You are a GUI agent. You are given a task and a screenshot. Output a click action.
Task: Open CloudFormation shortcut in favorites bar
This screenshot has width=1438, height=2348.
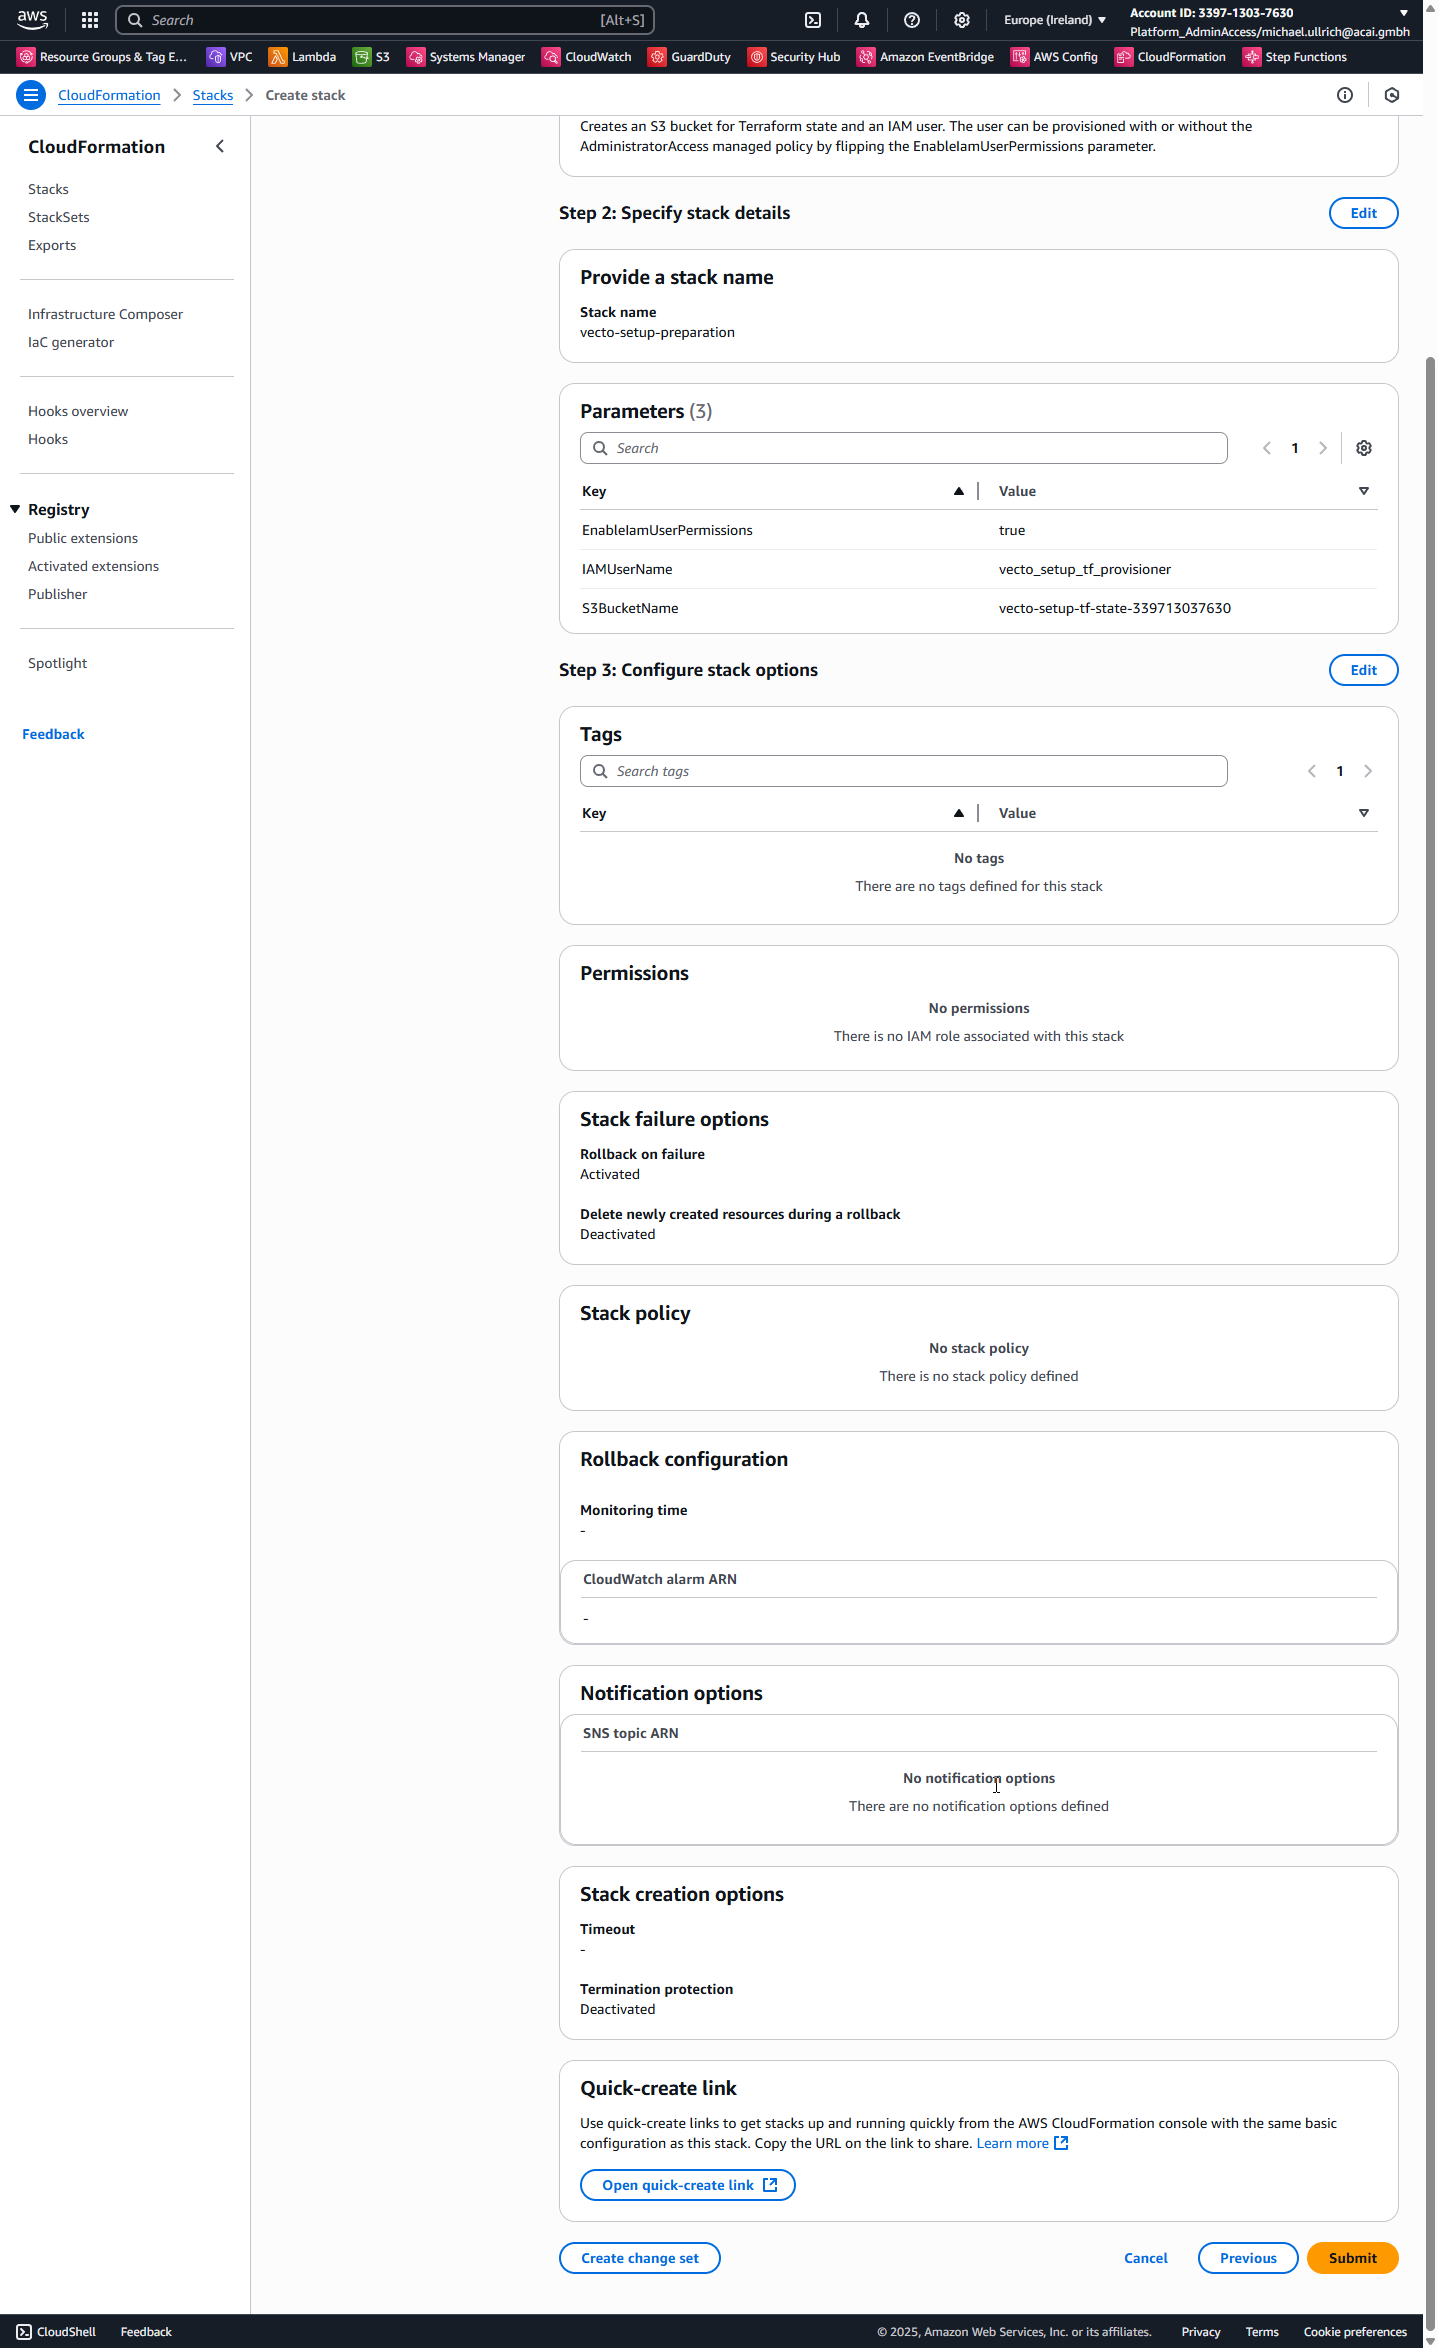coord(1171,57)
